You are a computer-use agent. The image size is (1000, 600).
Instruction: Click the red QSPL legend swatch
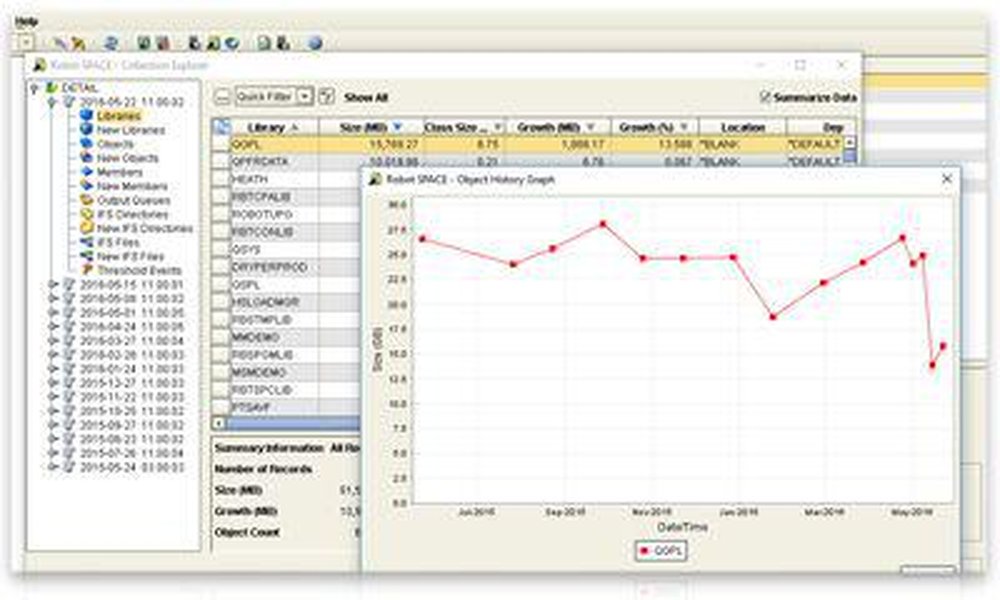point(643,550)
